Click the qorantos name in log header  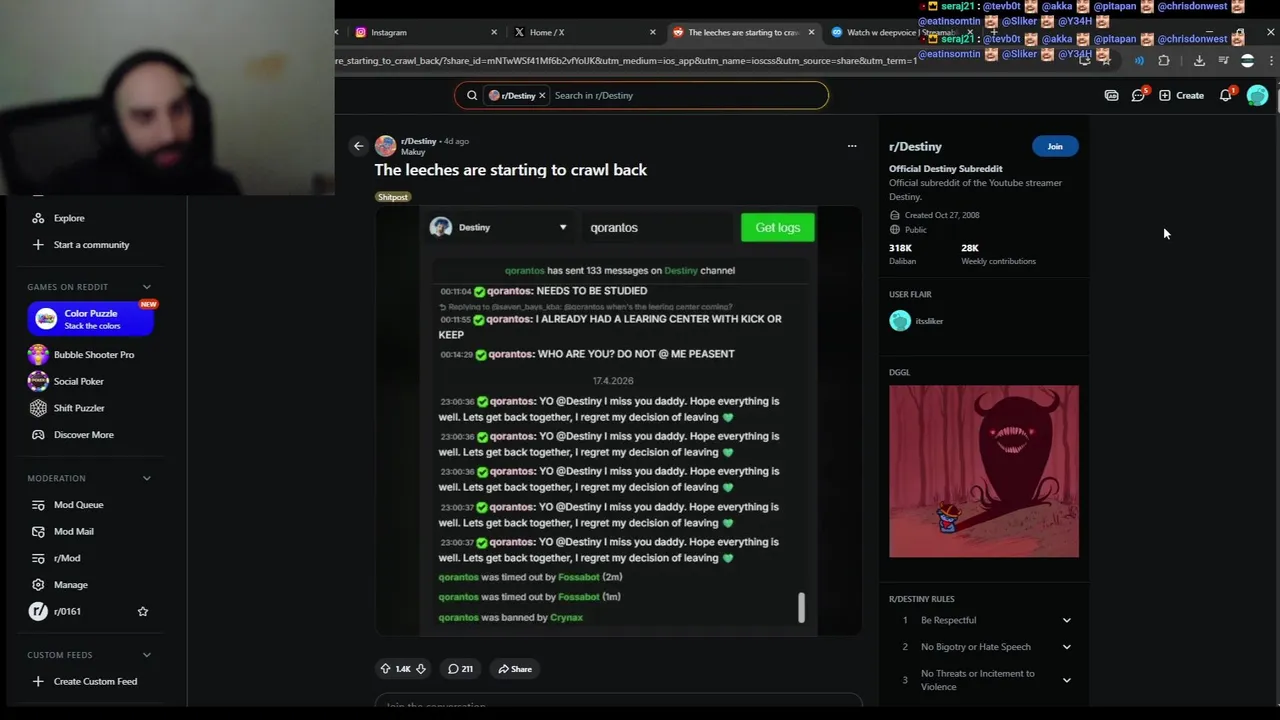524,270
